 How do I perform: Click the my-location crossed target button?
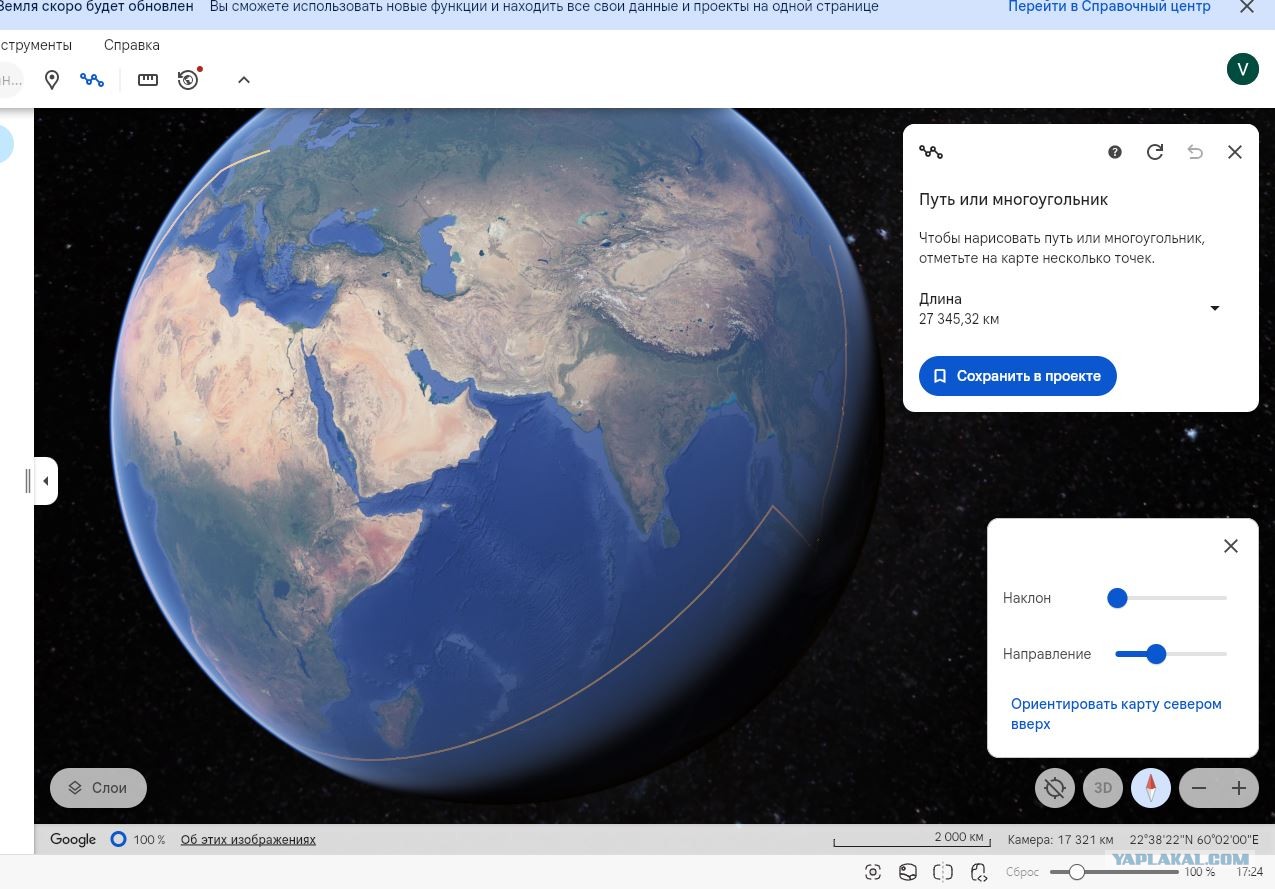click(x=1054, y=788)
